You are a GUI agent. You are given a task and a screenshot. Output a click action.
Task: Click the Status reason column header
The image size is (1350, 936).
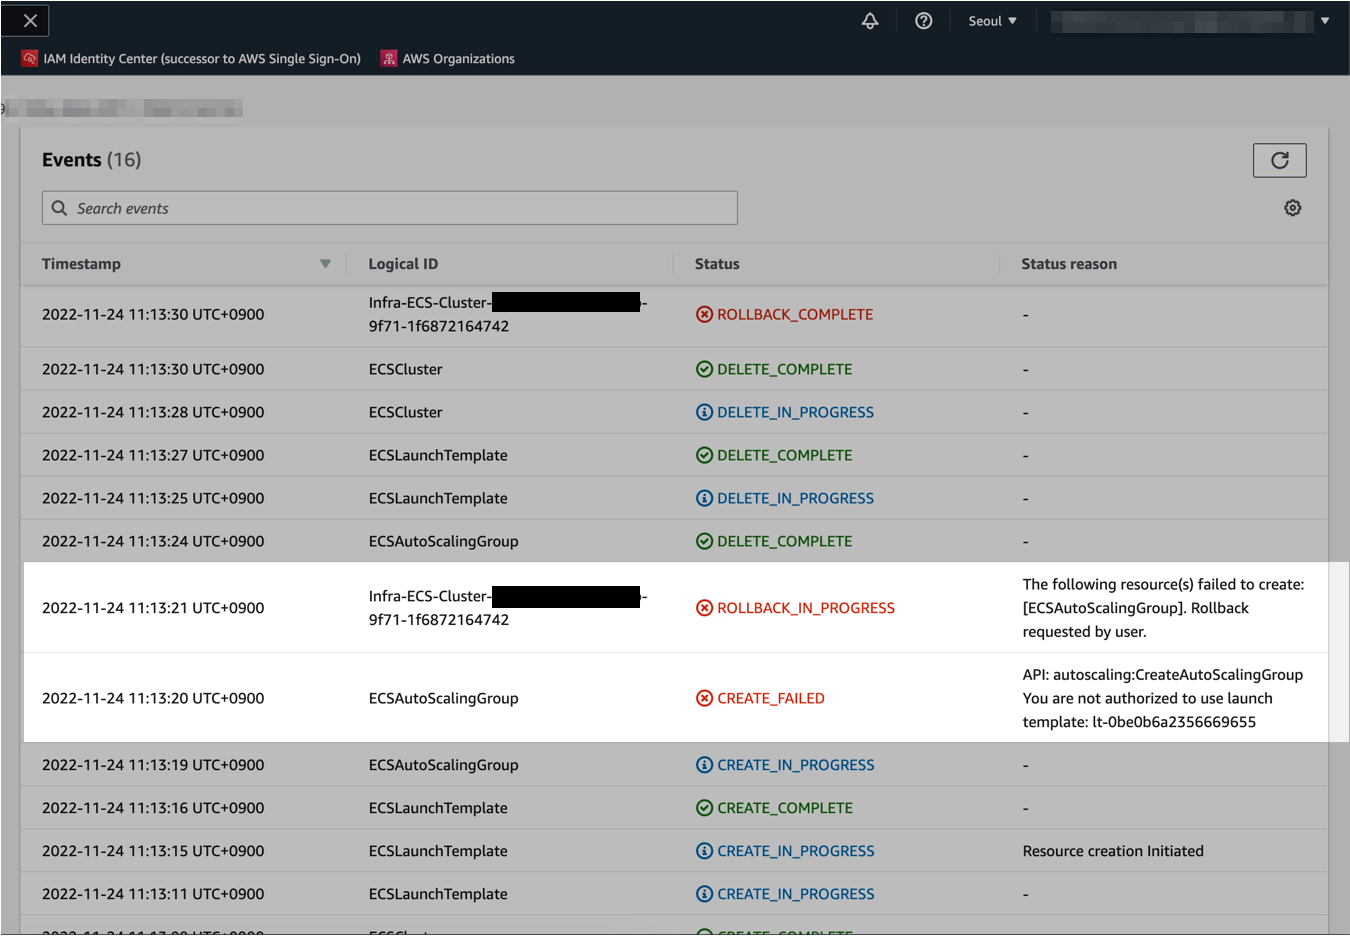click(x=1069, y=264)
